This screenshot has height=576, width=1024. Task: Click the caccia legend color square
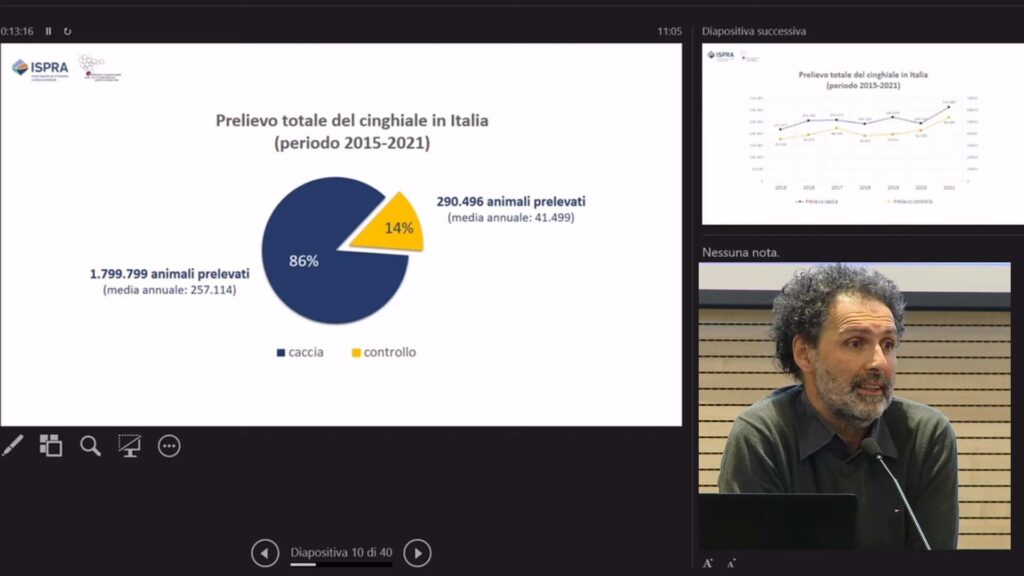point(280,353)
